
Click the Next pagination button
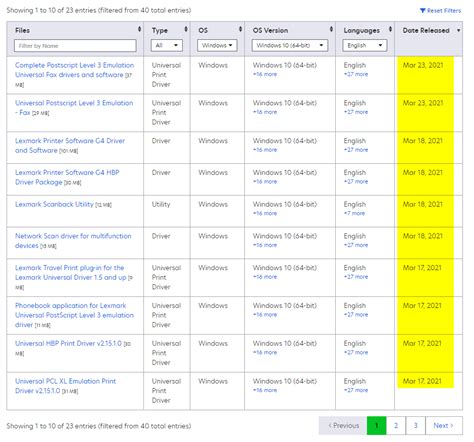pyautogui.click(x=444, y=425)
